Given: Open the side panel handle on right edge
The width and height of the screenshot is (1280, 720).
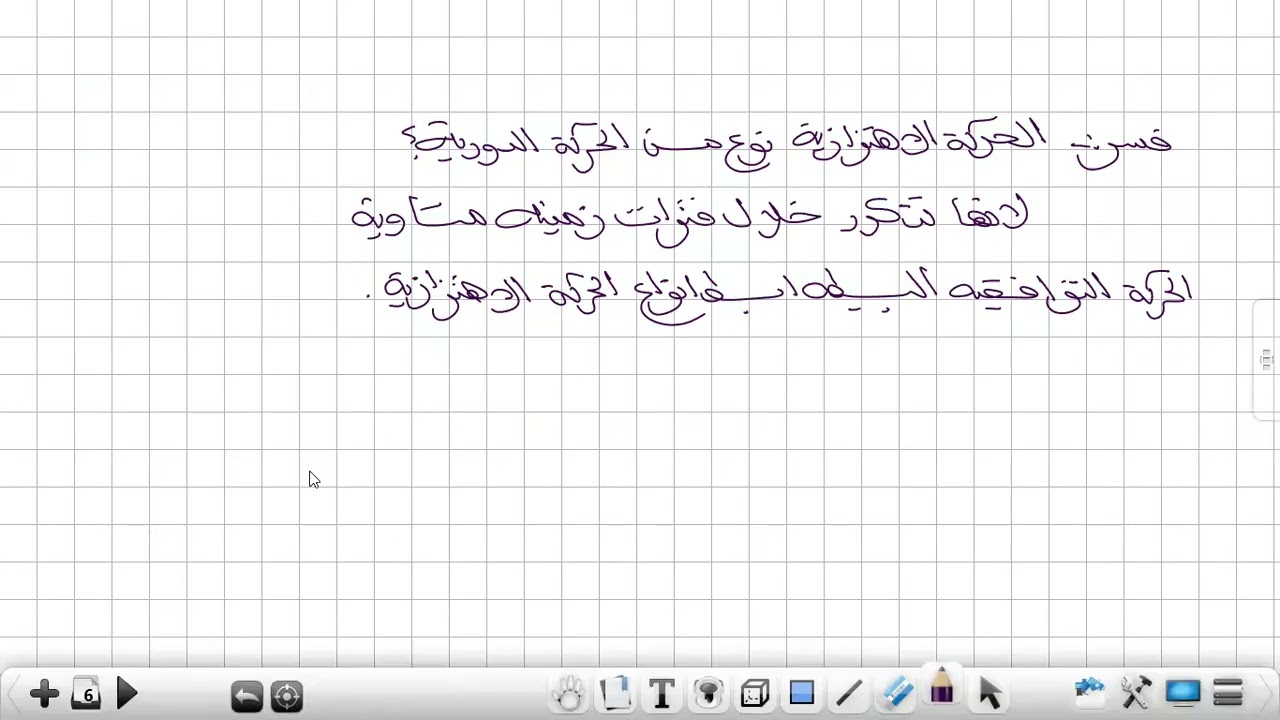Looking at the screenshot, I should (1266, 359).
